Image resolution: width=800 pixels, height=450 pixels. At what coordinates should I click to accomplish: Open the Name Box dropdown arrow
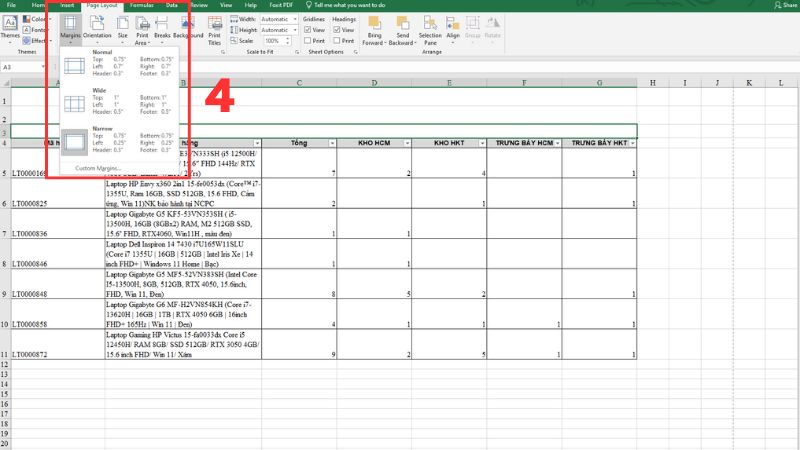[x=43, y=67]
